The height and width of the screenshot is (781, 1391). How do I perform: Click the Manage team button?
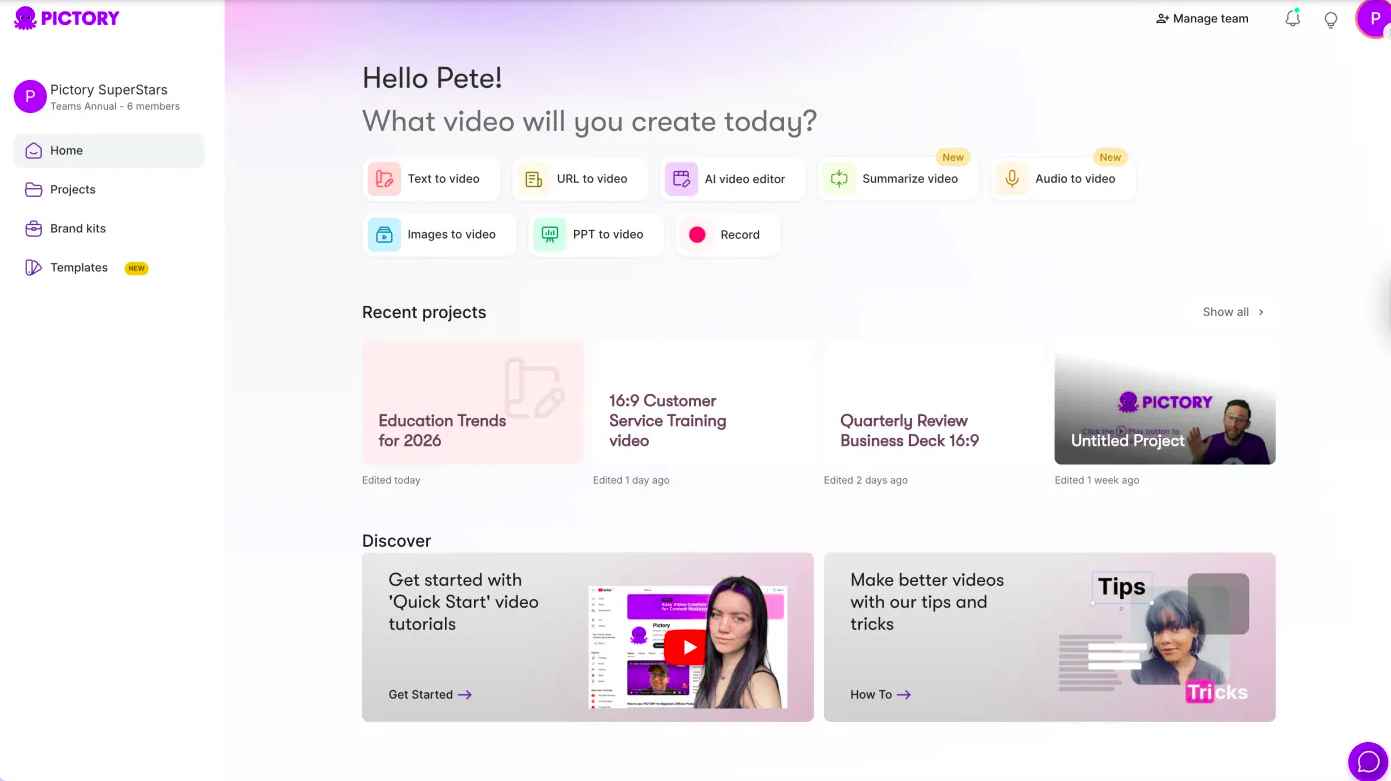coord(1202,18)
